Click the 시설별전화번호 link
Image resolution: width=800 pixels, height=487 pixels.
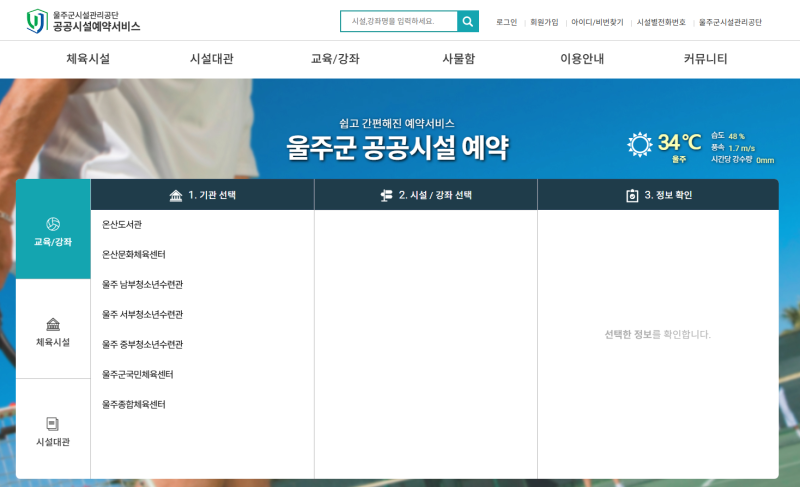(661, 22)
